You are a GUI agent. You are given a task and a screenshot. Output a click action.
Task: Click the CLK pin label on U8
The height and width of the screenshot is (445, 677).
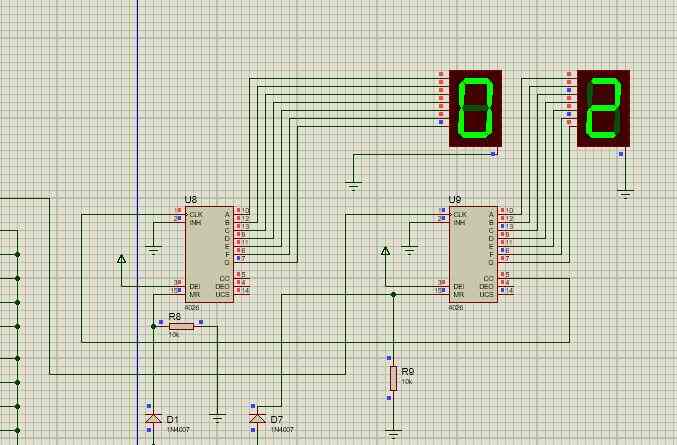(195, 213)
